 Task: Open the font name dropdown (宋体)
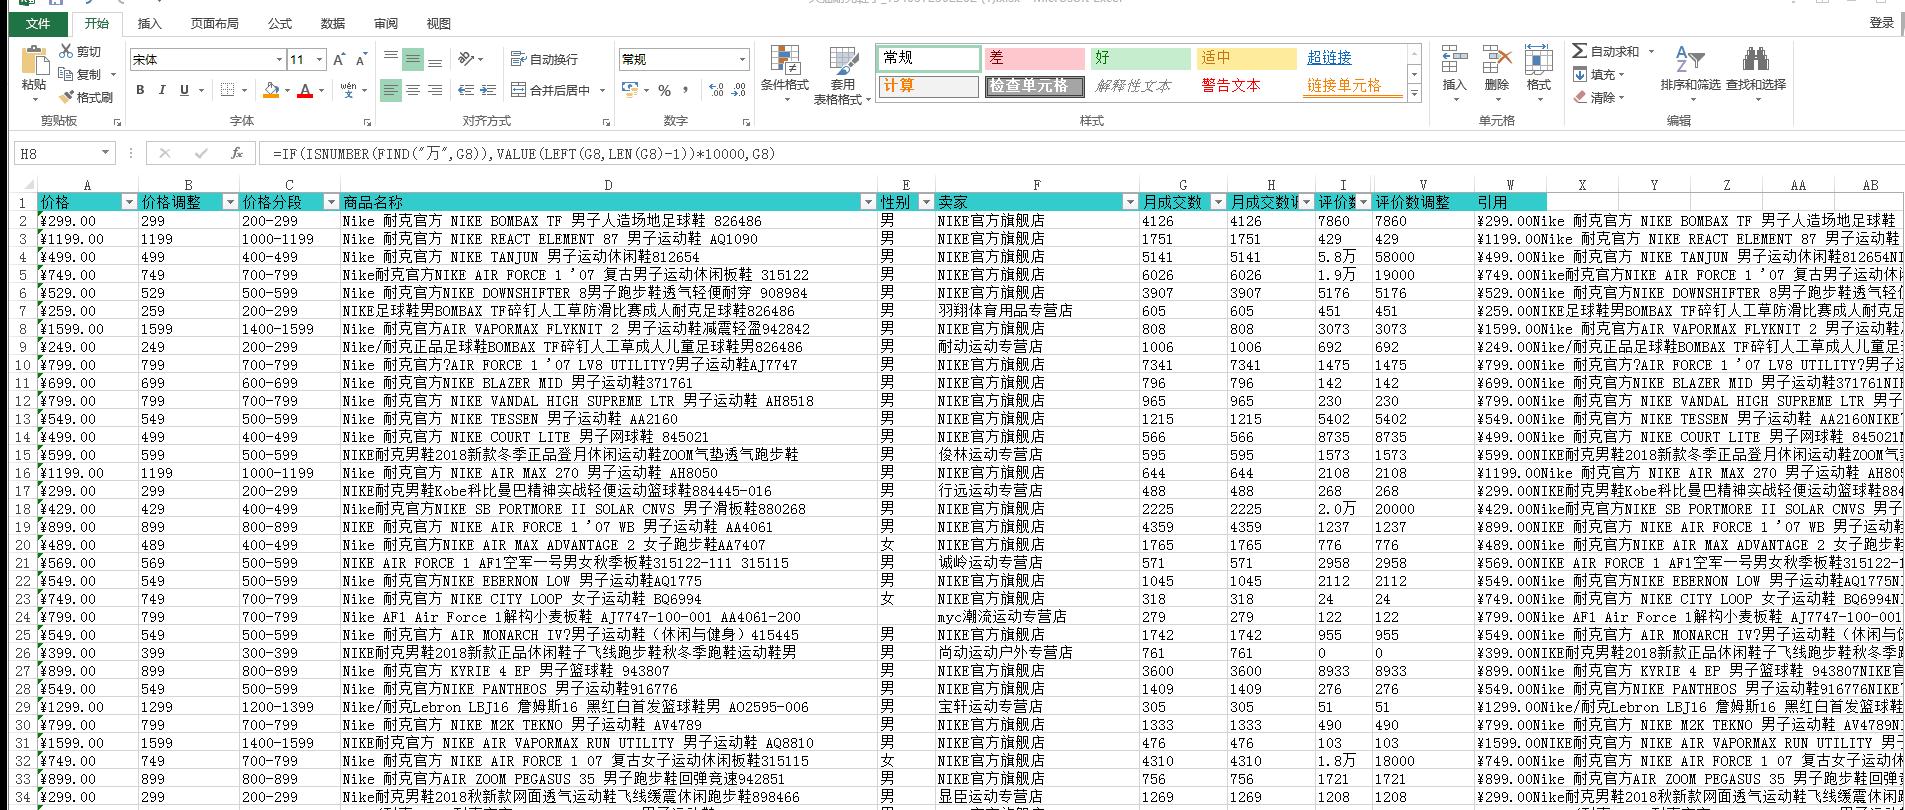(279, 60)
